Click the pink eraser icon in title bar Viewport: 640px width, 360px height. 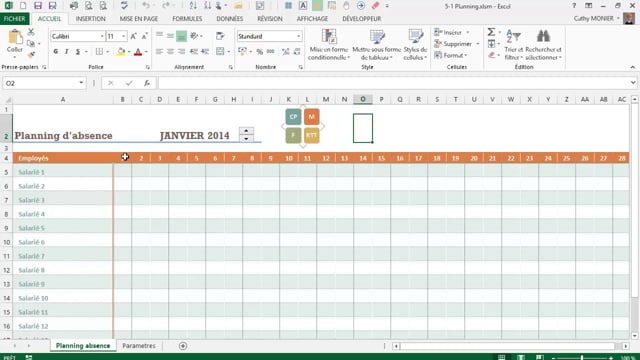pos(376,6)
